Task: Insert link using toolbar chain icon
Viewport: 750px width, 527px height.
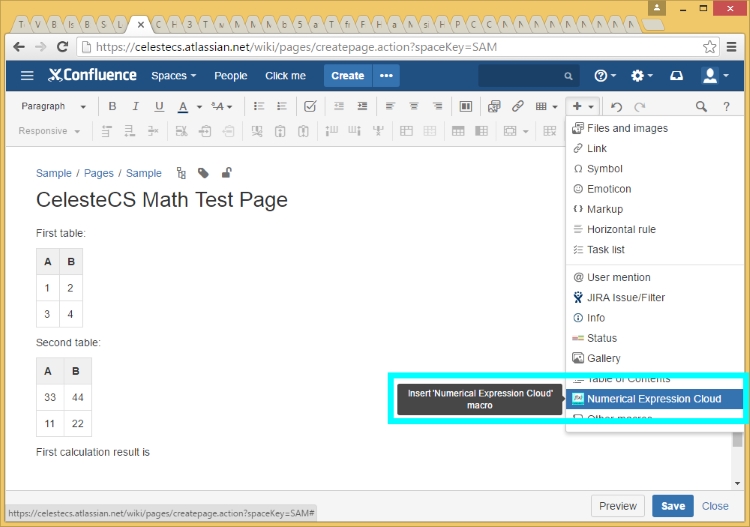Action: [x=518, y=106]
